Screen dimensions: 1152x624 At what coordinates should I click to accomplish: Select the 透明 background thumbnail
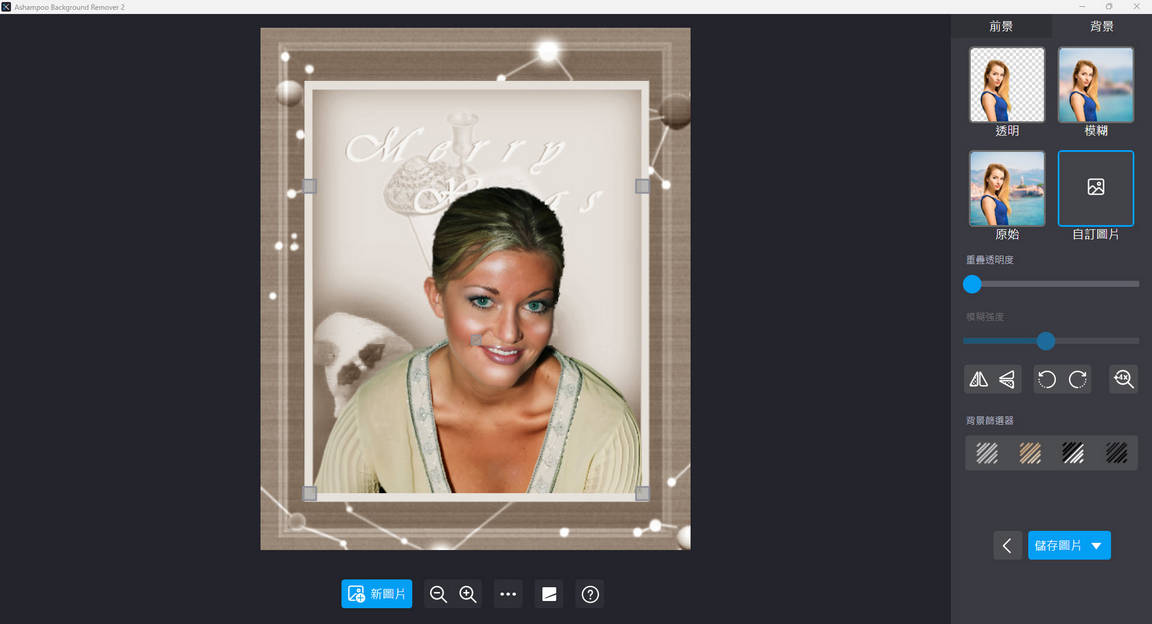coord(1007,85)
